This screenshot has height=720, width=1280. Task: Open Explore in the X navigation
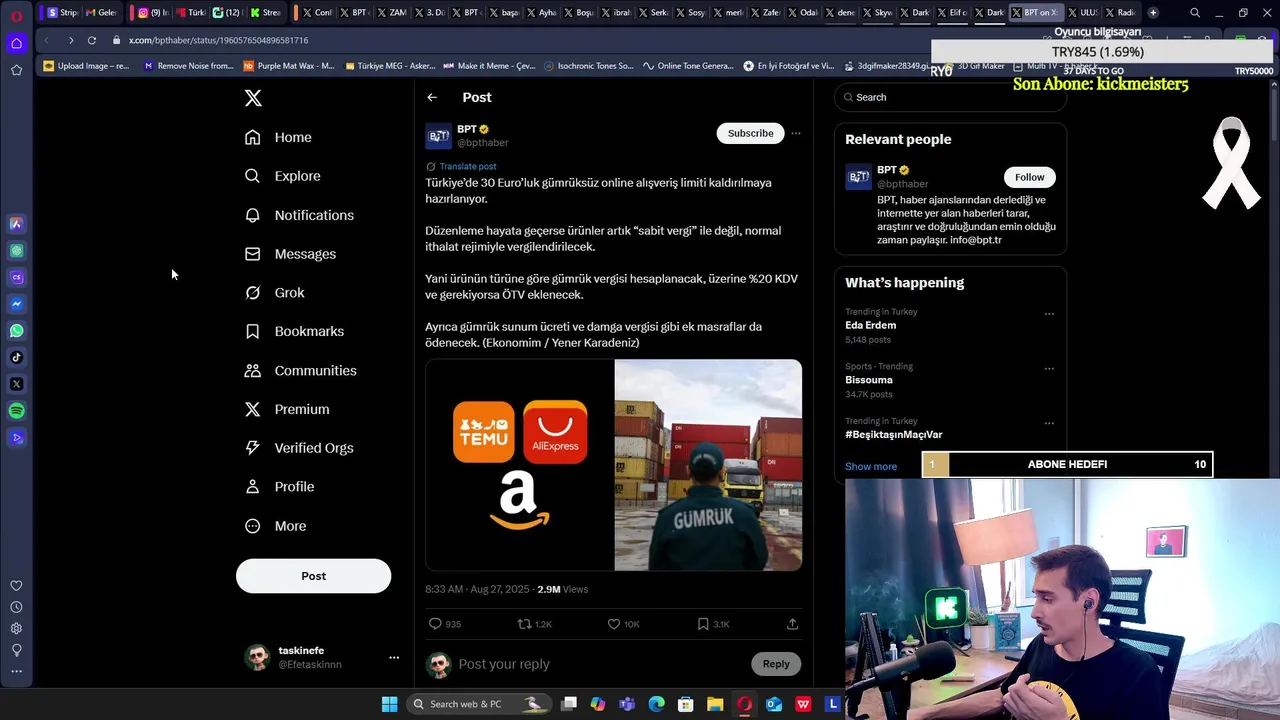pyautogui.click(x=283, y=176)
